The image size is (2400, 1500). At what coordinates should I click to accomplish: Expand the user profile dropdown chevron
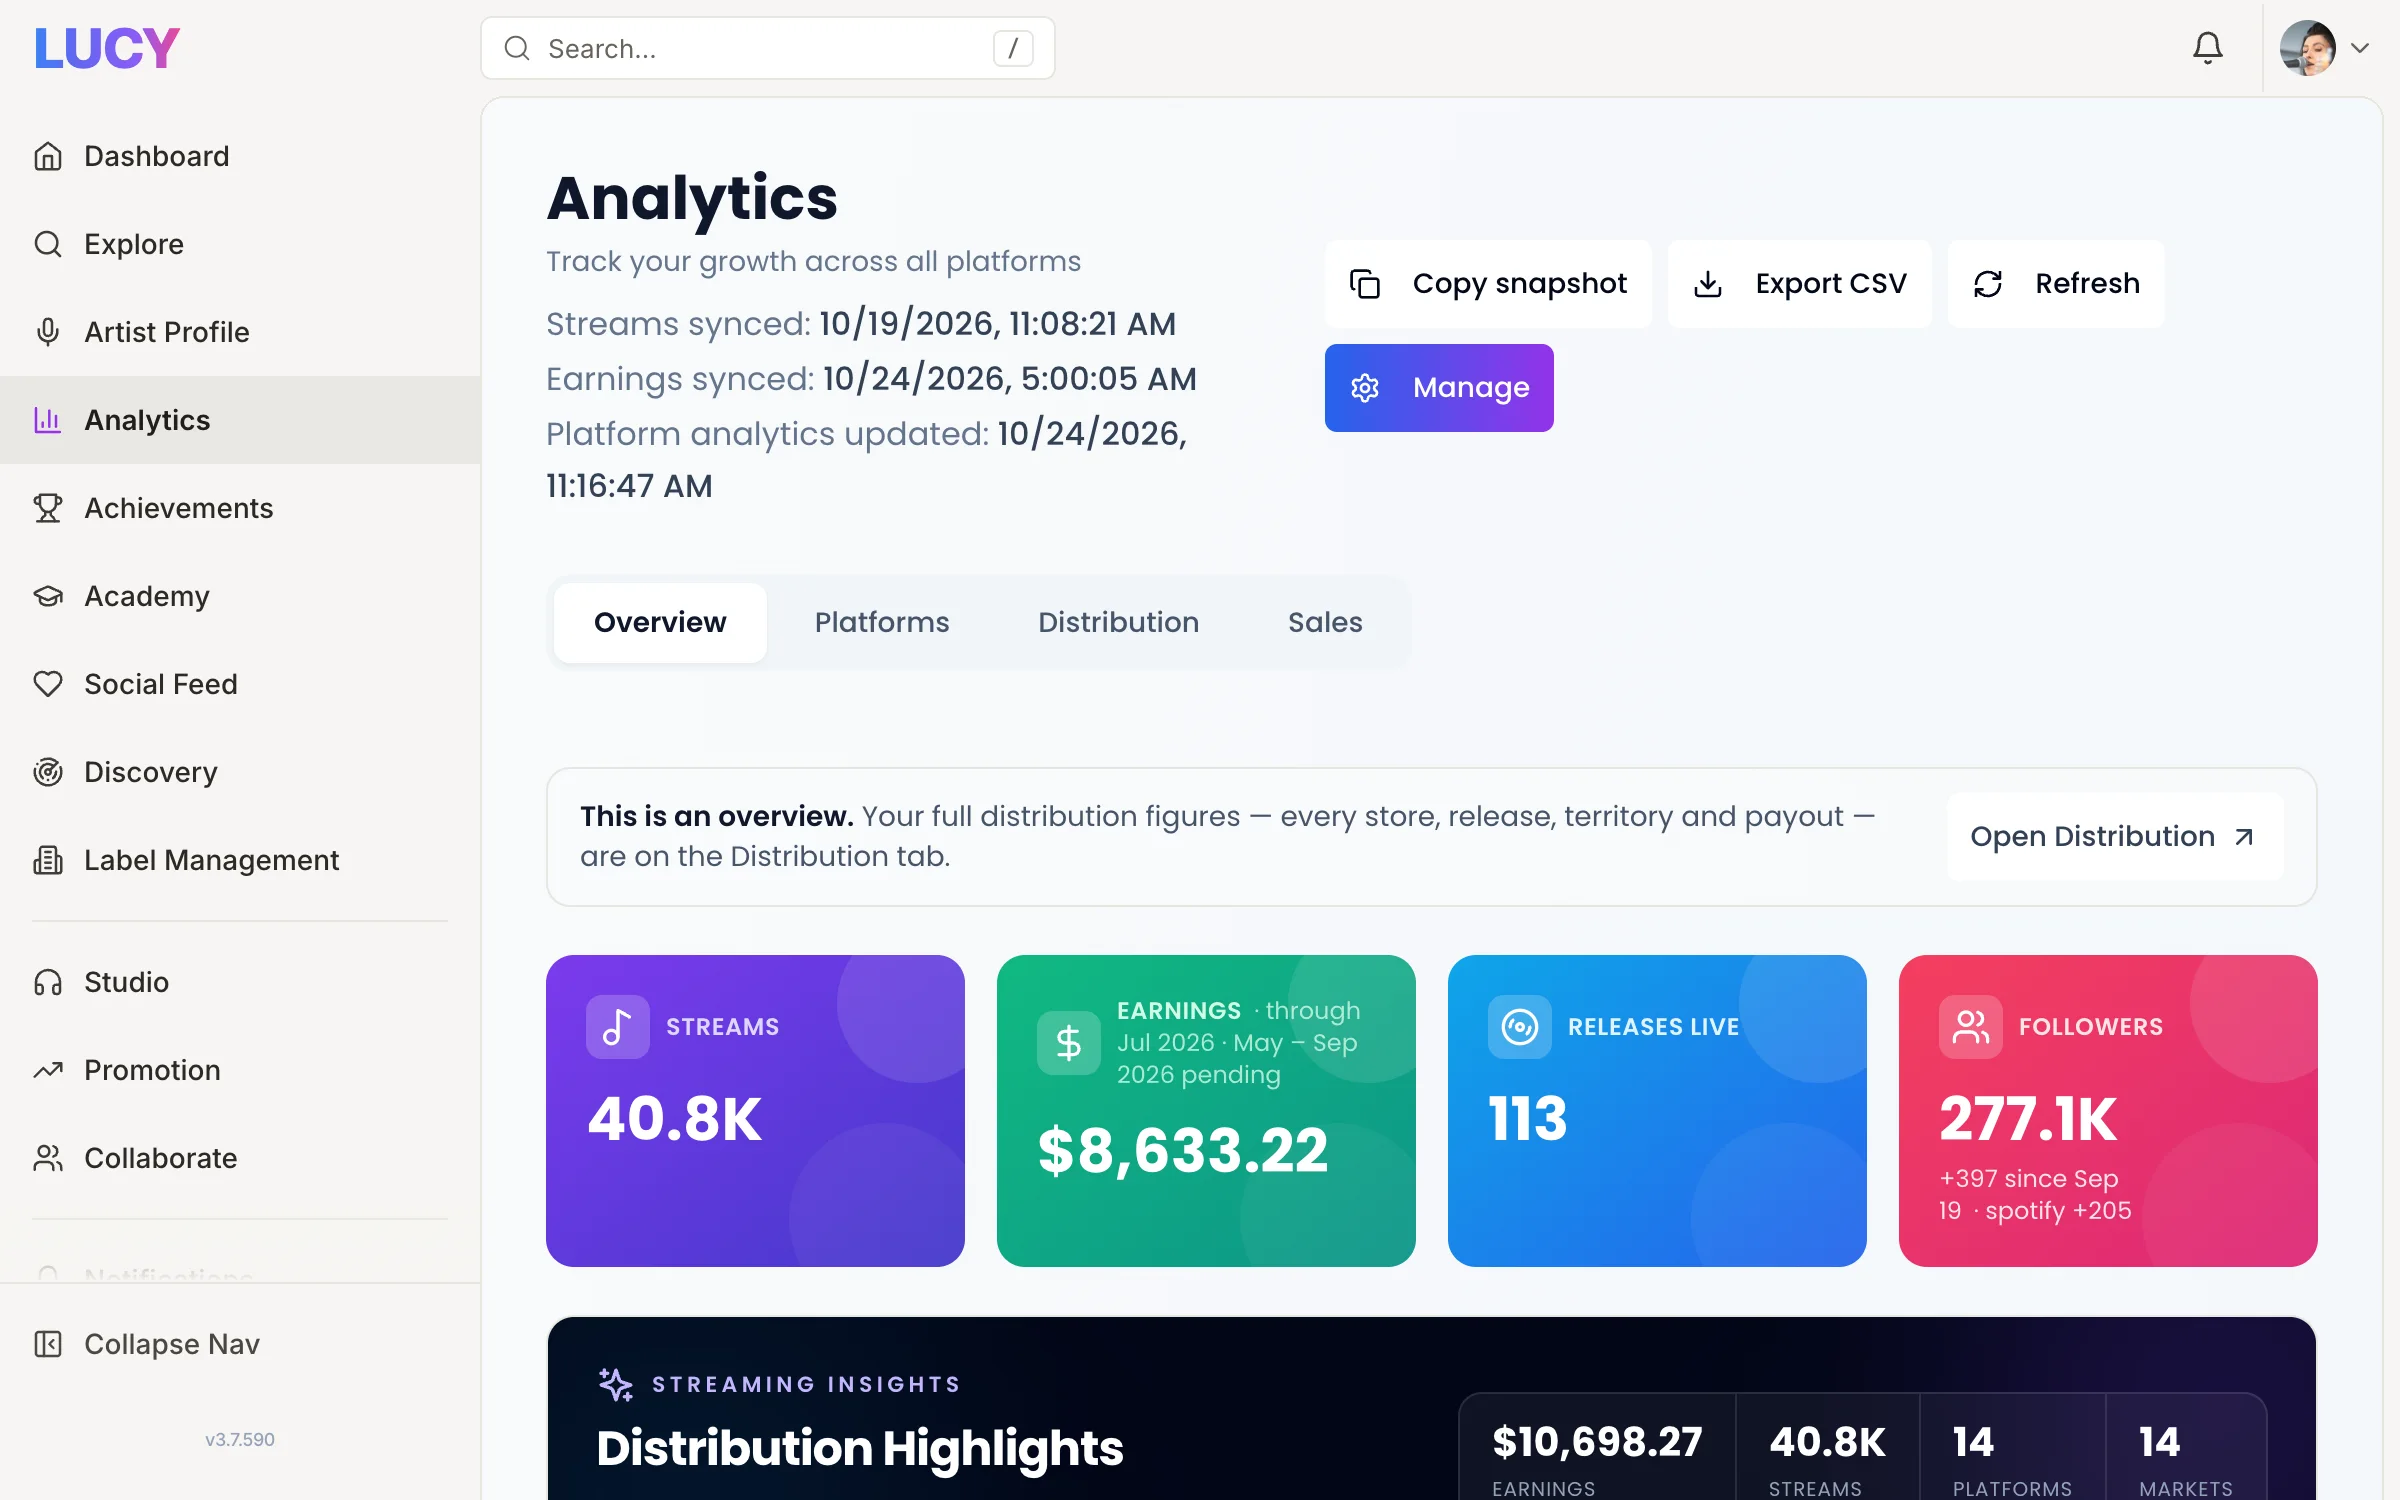(2360, 48)
